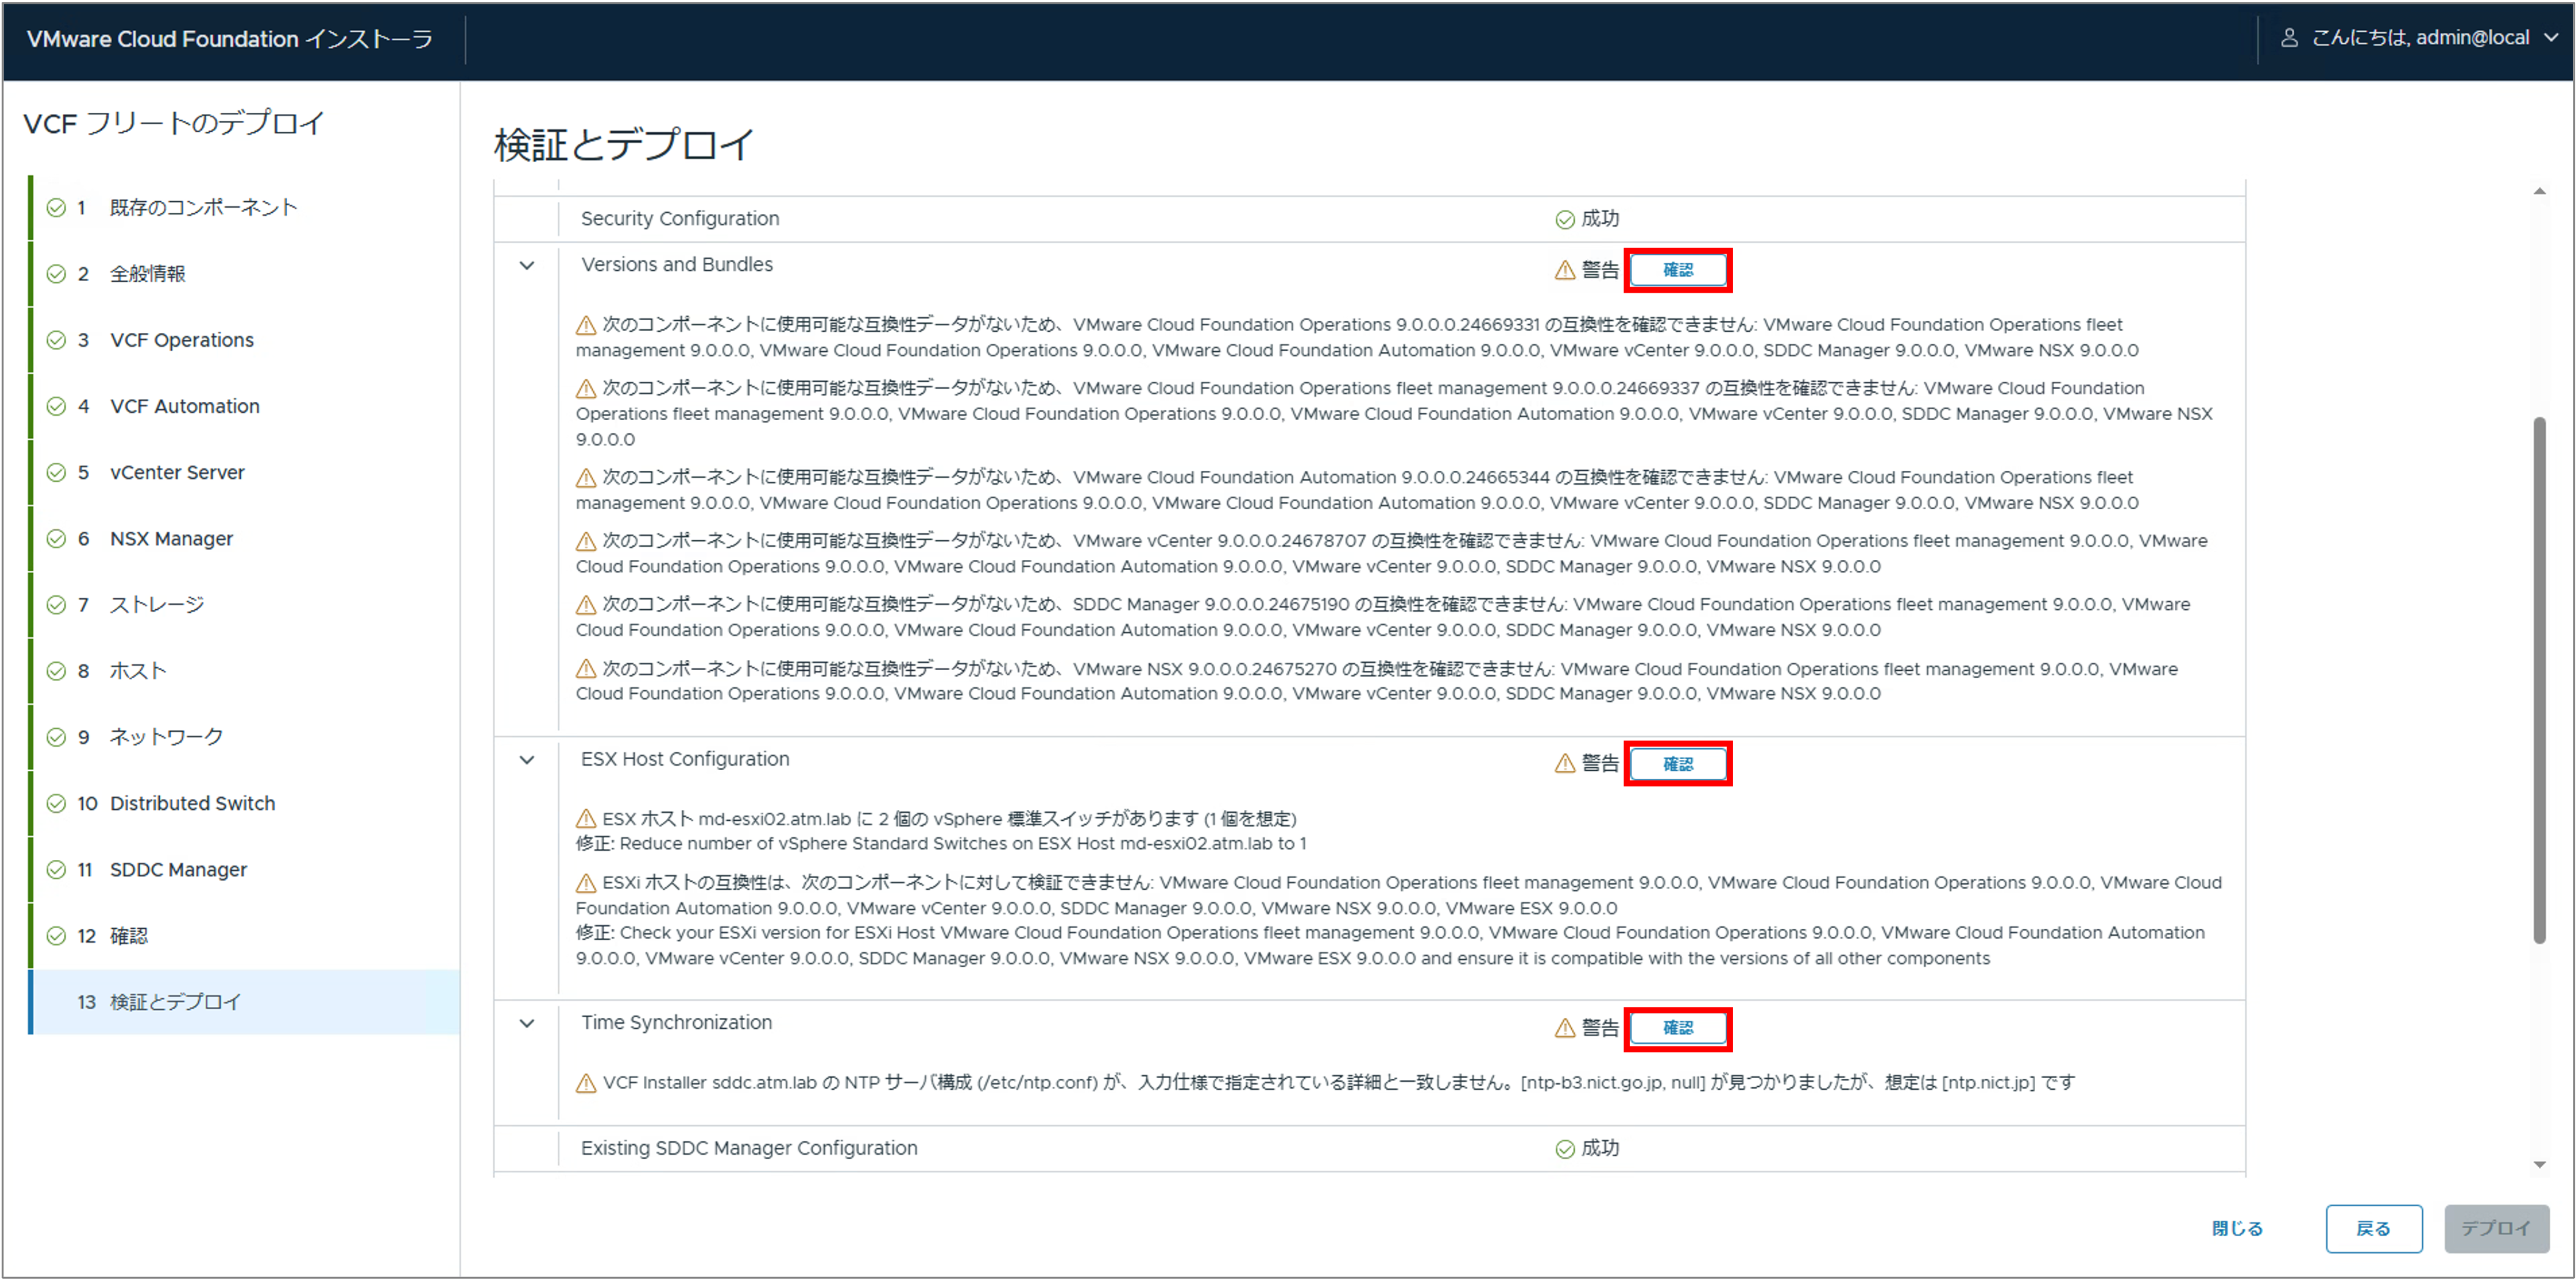Click green check icon beside 全般情報
Screen dimensions: 2576x1280
tap(56, 274)
